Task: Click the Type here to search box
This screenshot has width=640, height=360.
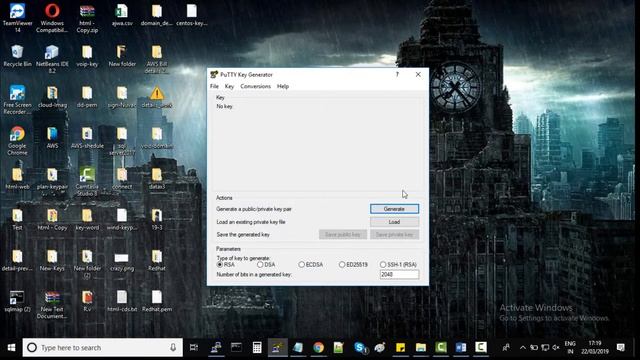Action: pyautogui.click(x=102, y=347)
